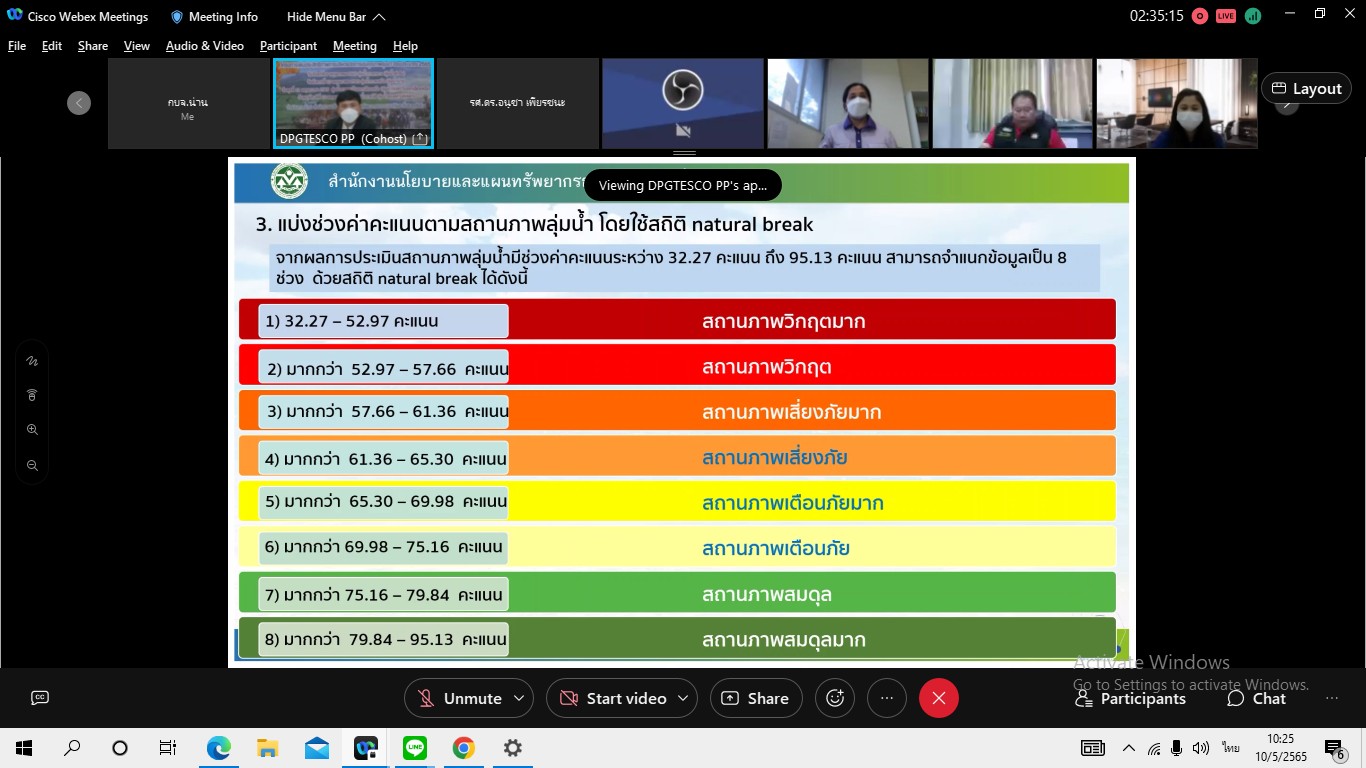
Task: Open LINE app from taskbar
Action: [414, 748]
